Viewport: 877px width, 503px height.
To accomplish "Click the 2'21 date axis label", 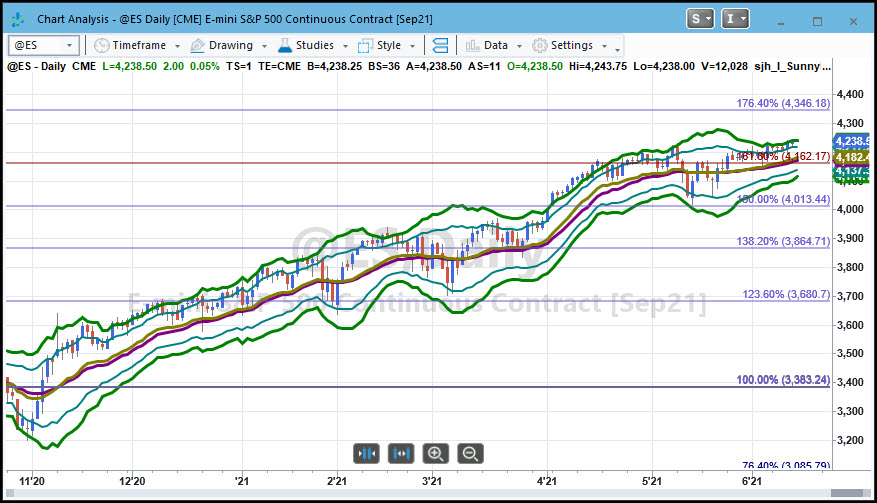I will [x=336, y=481].
